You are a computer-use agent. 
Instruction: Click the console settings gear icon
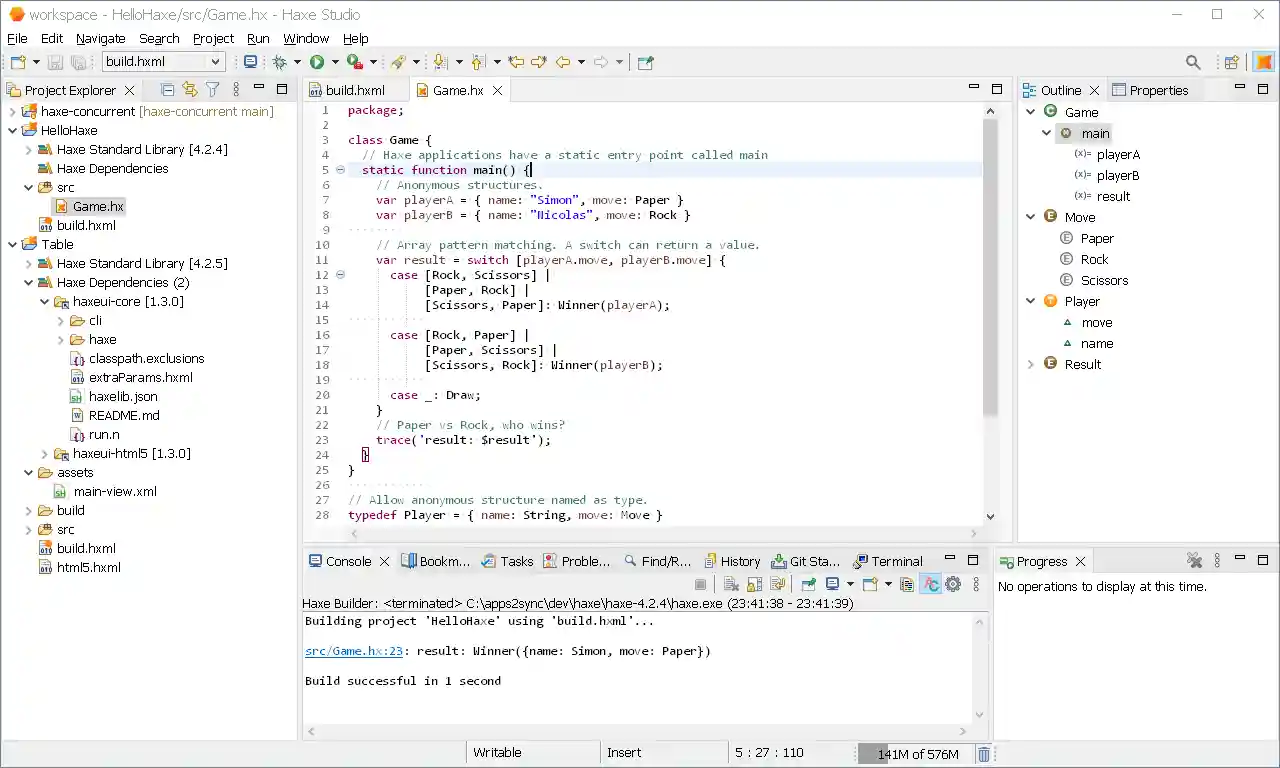coord(953,585)
